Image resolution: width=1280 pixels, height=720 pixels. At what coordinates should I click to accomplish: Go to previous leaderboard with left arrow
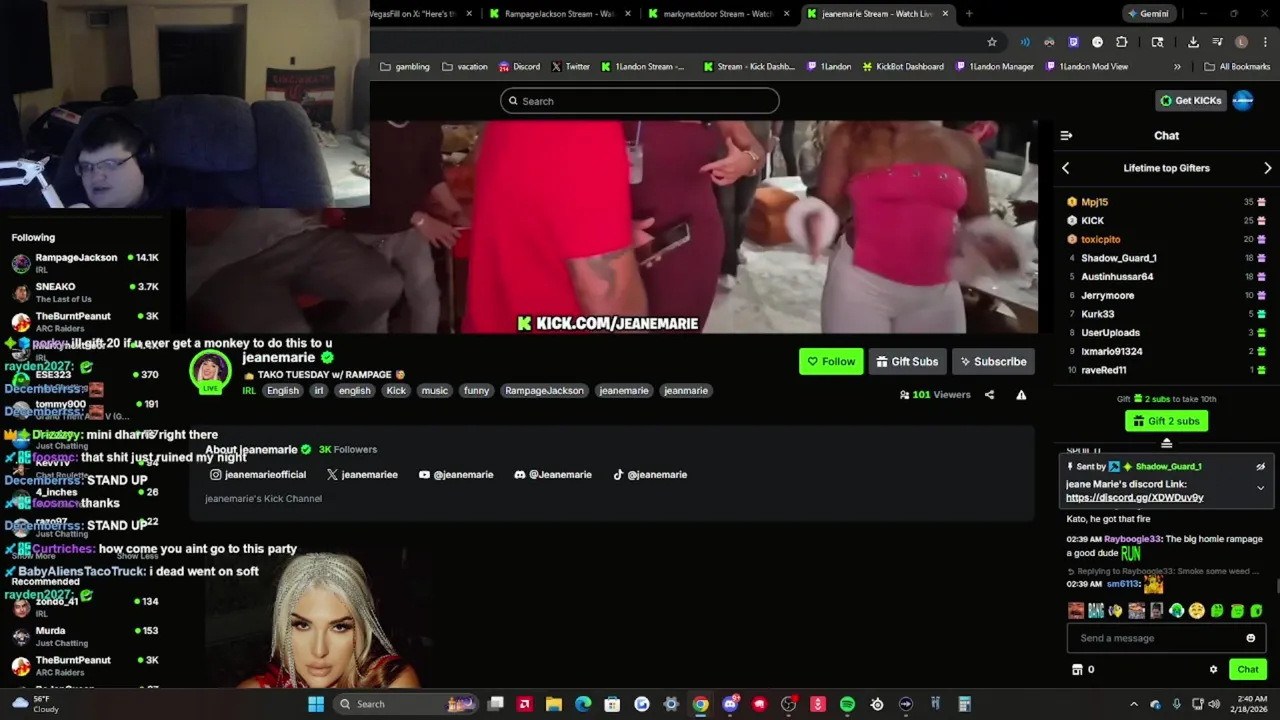tap(1065, 168)
